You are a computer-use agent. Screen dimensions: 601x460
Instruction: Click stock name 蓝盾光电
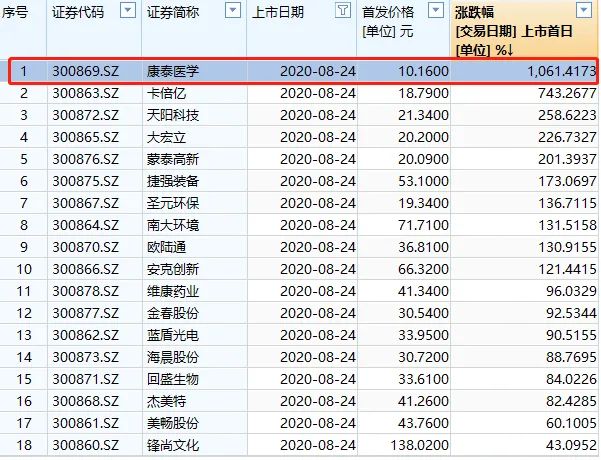tap(173, 335)
